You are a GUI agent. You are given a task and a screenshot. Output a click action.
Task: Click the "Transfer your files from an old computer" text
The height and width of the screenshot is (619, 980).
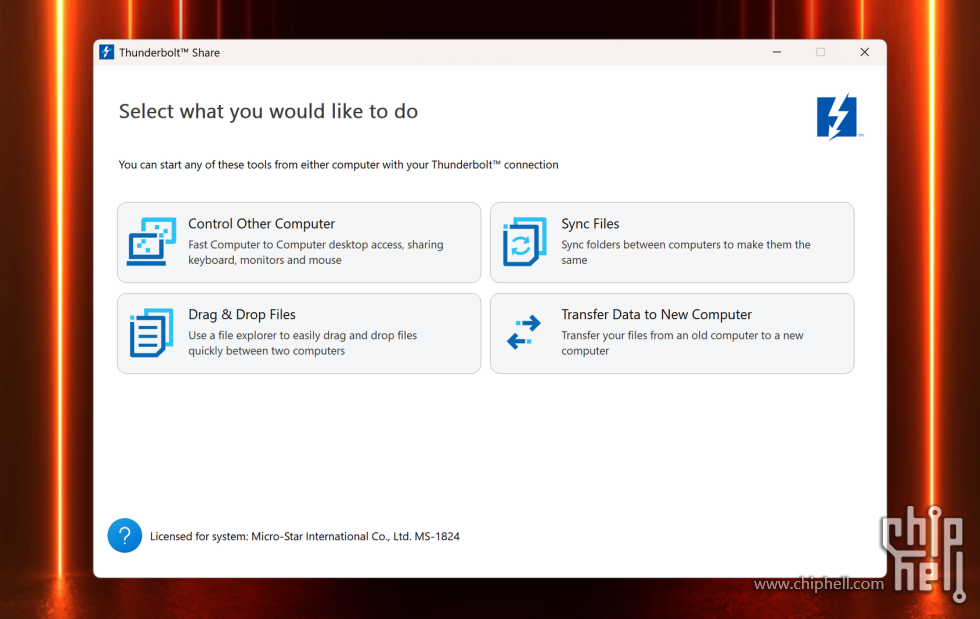click(x=682, y=343)
